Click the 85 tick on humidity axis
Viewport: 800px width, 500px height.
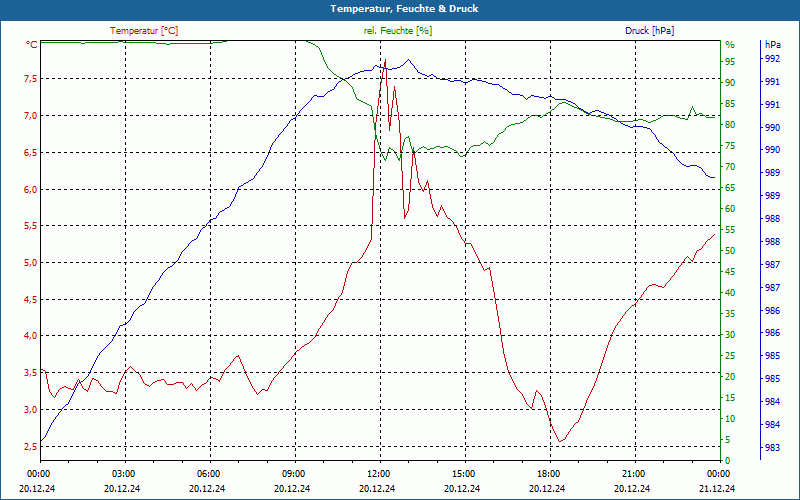pyautogui.click(x=730, y=104)
